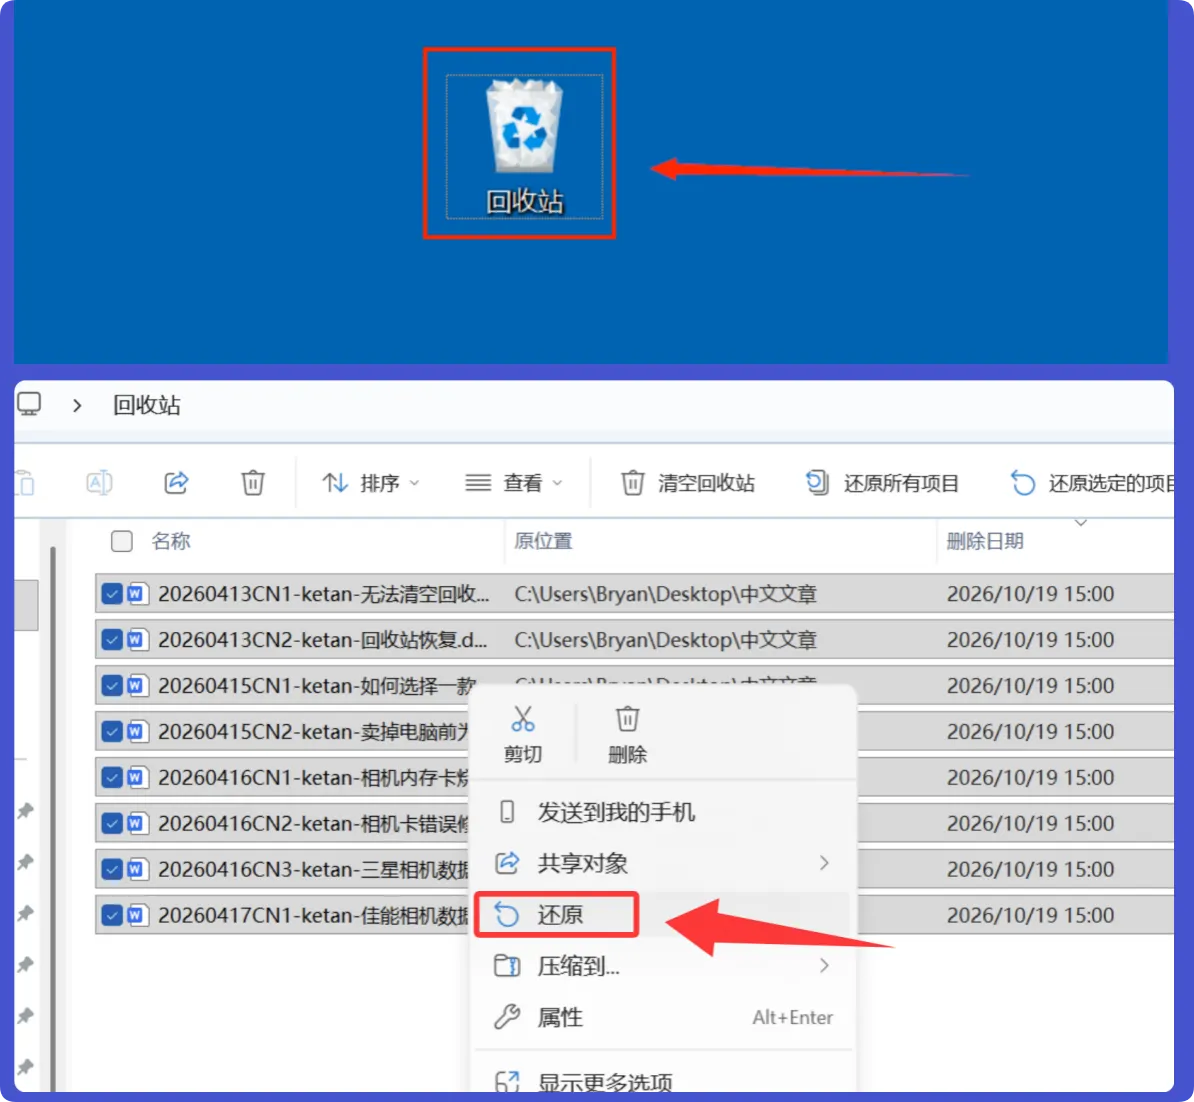
Task: Sort by the 删除日期 column header
Action: click(x=985, y=541)
